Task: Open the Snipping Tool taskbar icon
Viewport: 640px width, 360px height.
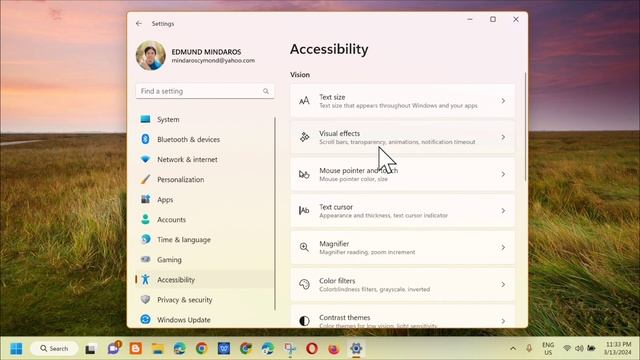Action: [x=290, y=349]
